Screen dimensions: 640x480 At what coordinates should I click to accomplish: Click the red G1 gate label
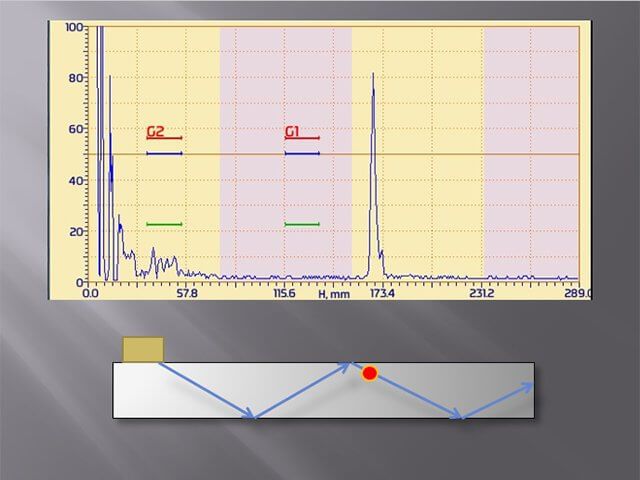pyautogui.click(x=292, y=131)
